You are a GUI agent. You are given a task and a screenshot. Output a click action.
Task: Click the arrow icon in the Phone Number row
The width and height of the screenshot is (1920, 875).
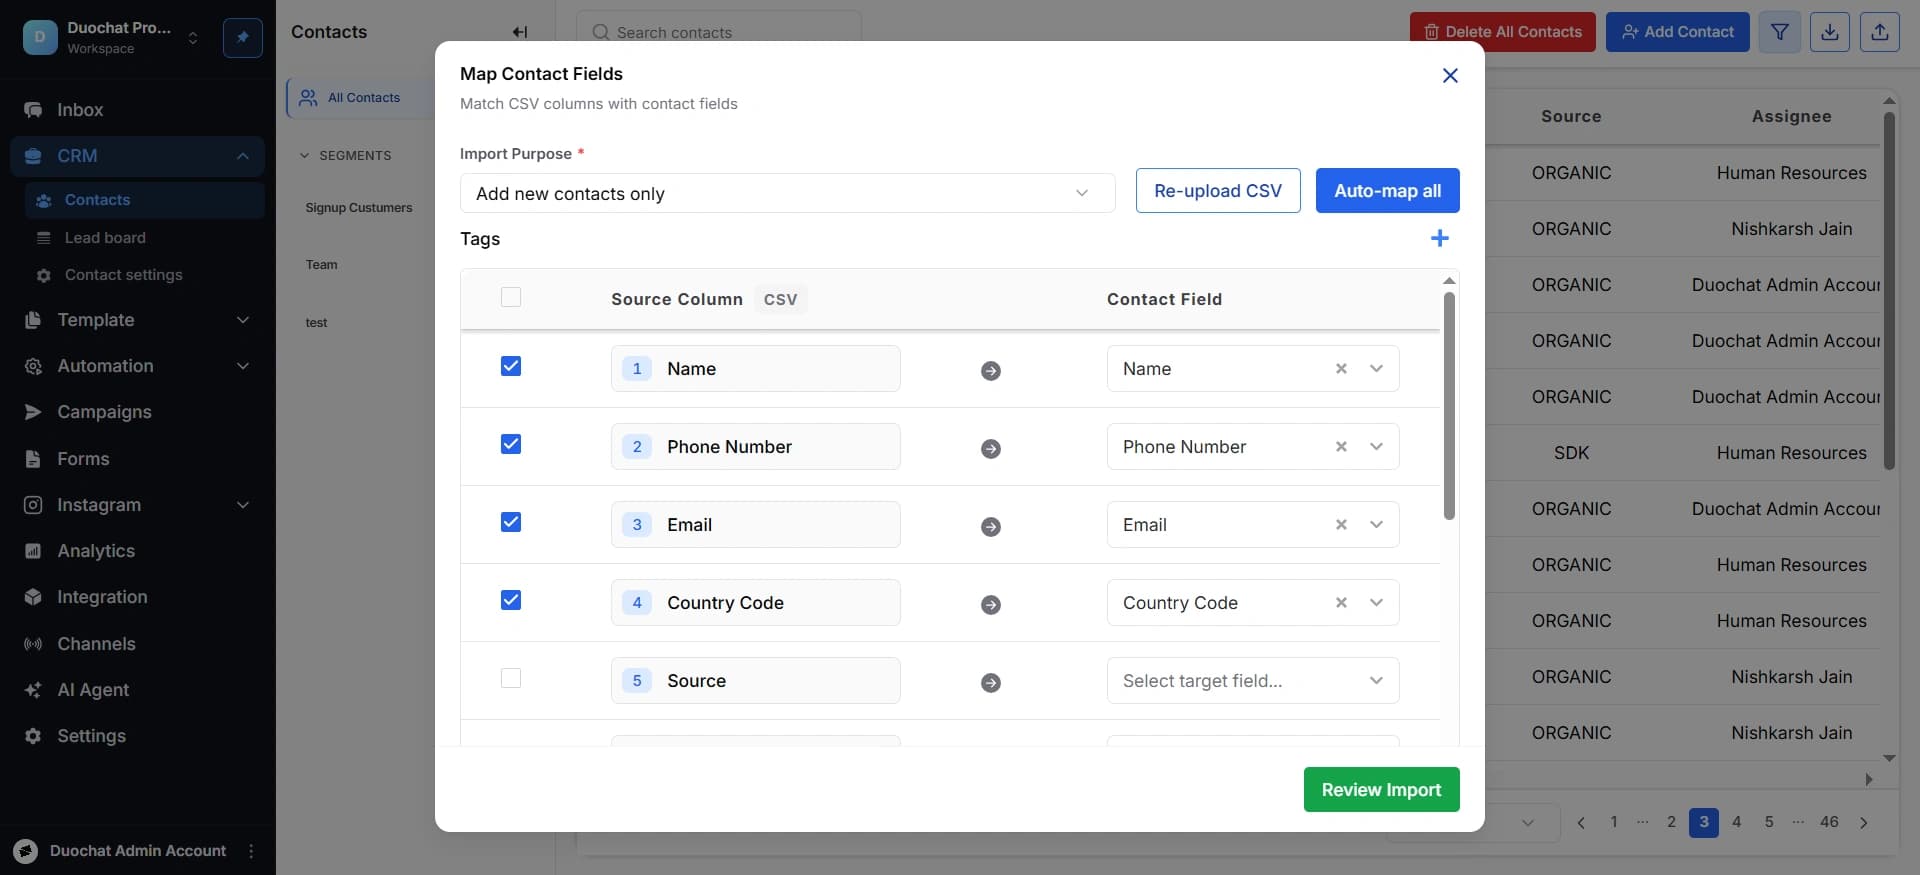coord(991,449)
